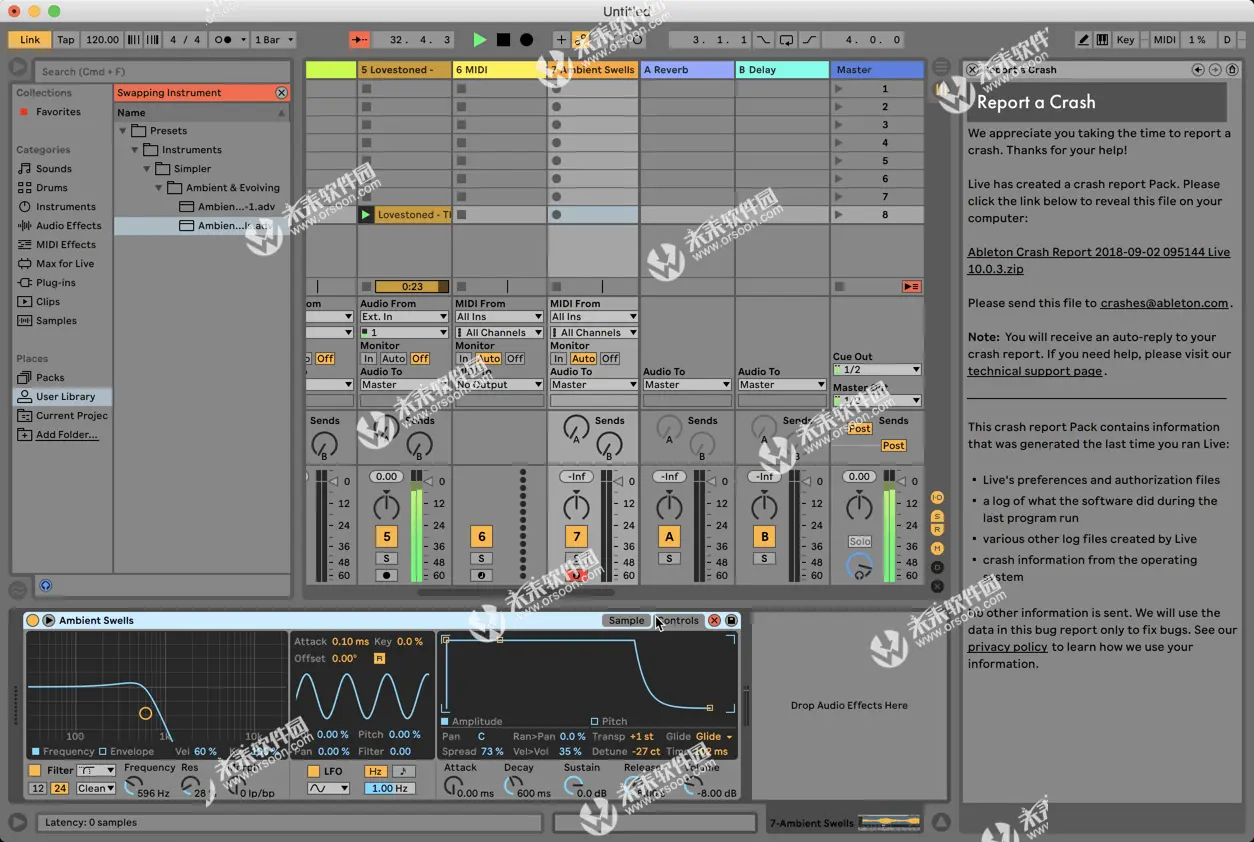Viewport: 1254px width, 842px height.
Task: Open the Plug-ins category
Action: point(56,282)
